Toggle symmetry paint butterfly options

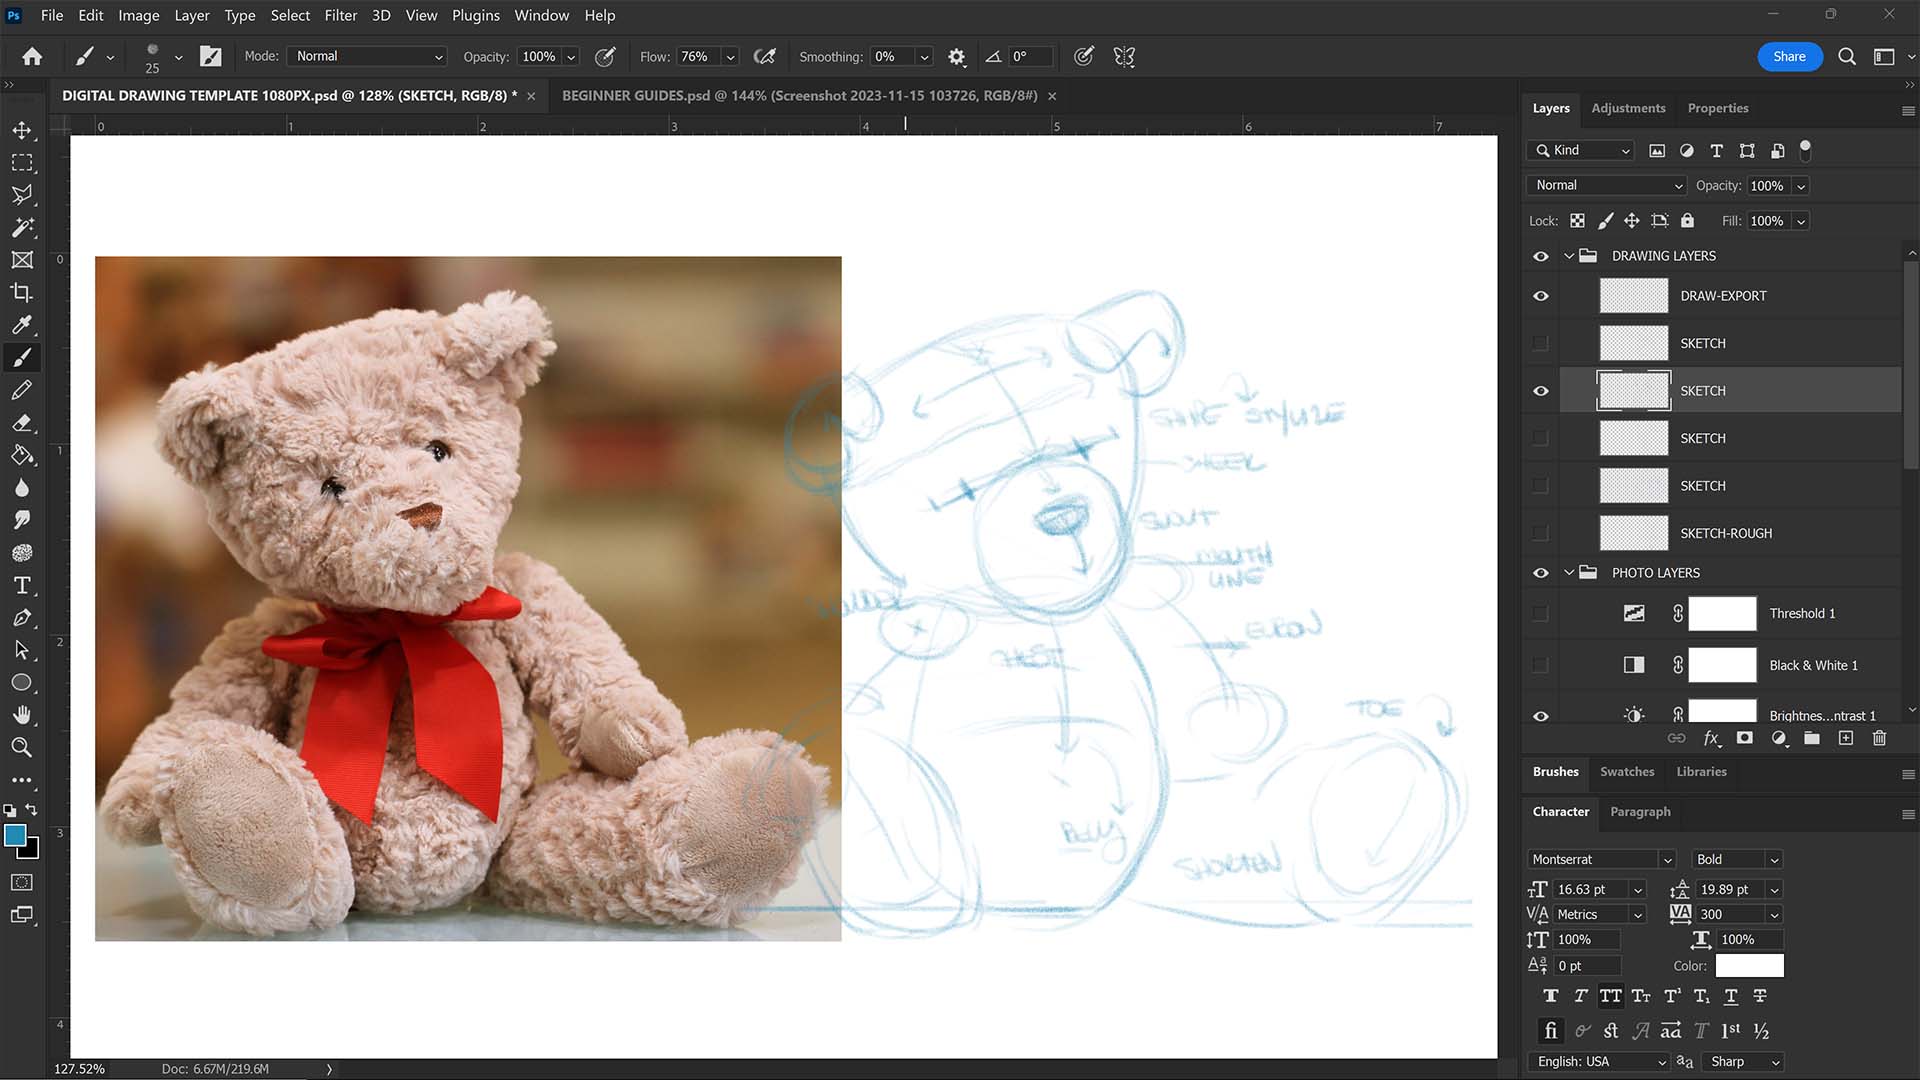1124,57
